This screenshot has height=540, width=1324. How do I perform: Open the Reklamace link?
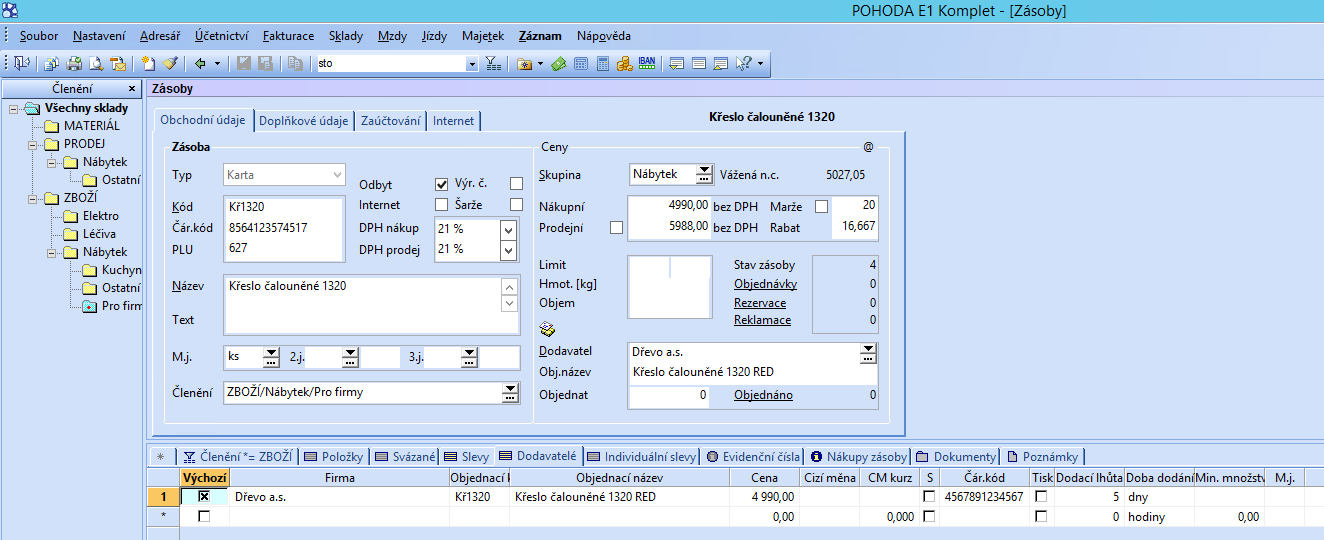pyautogui.click(x=763, y=320)
